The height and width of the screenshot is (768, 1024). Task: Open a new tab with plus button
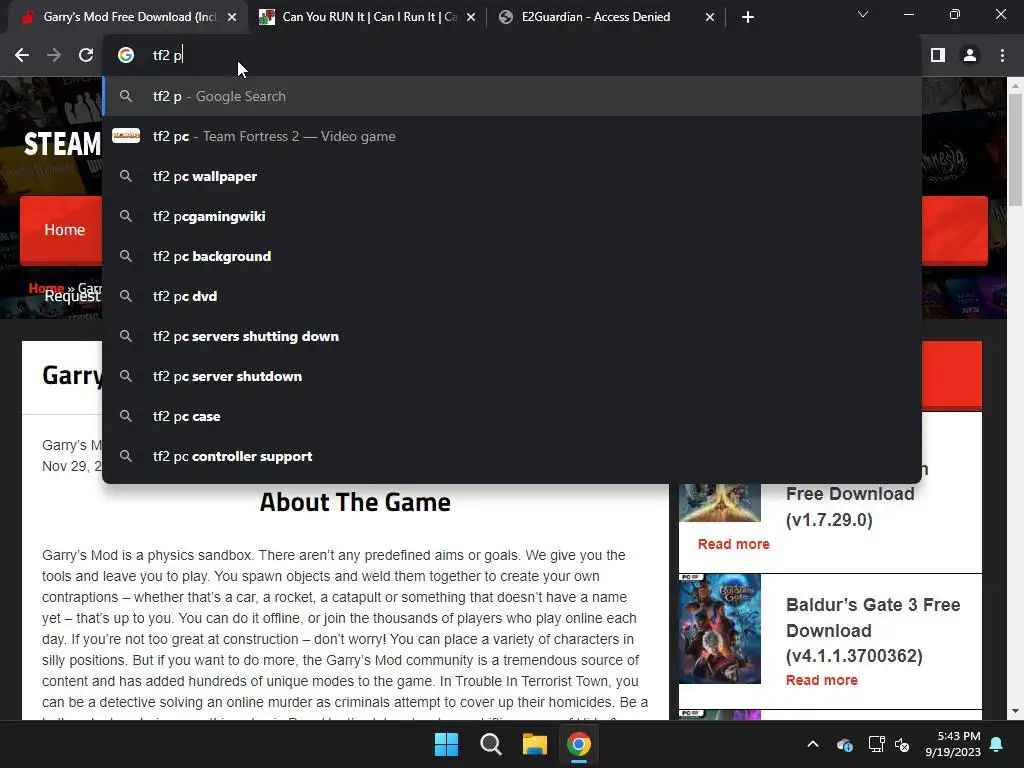click(x=748, y=17)
